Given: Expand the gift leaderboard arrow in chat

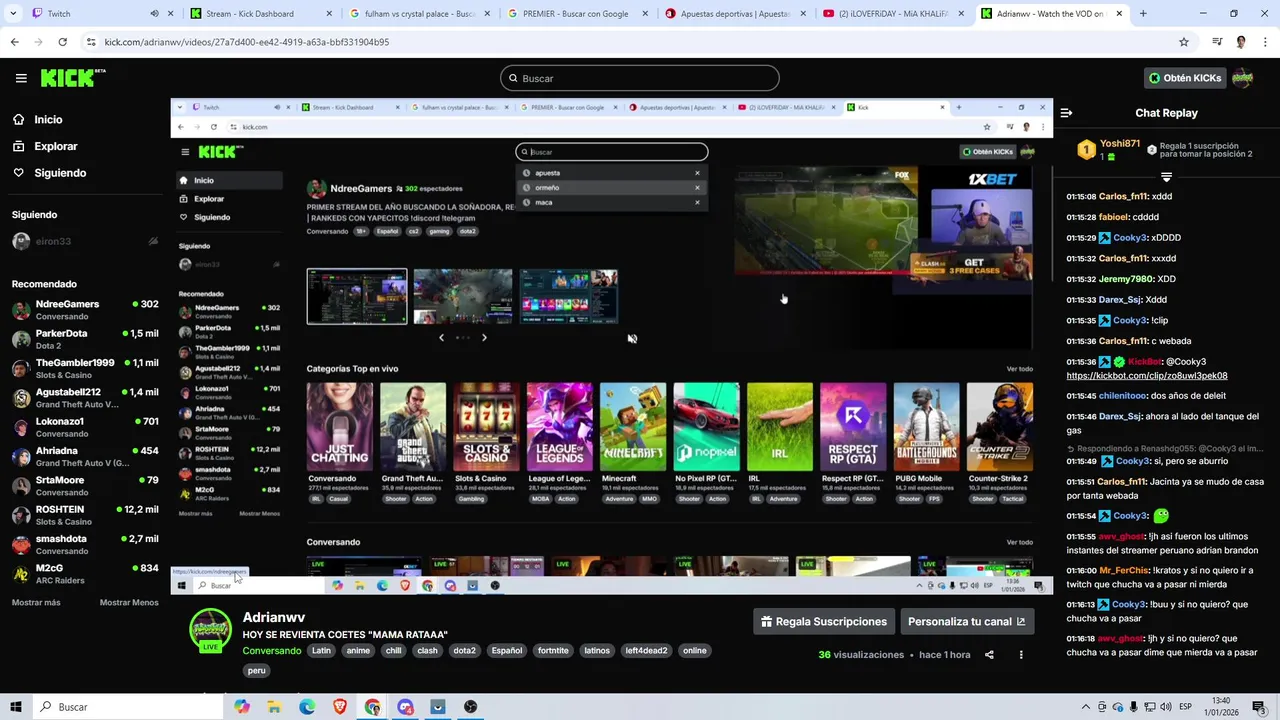Looking at the screenshot, I should click(x=1166, y=177).
